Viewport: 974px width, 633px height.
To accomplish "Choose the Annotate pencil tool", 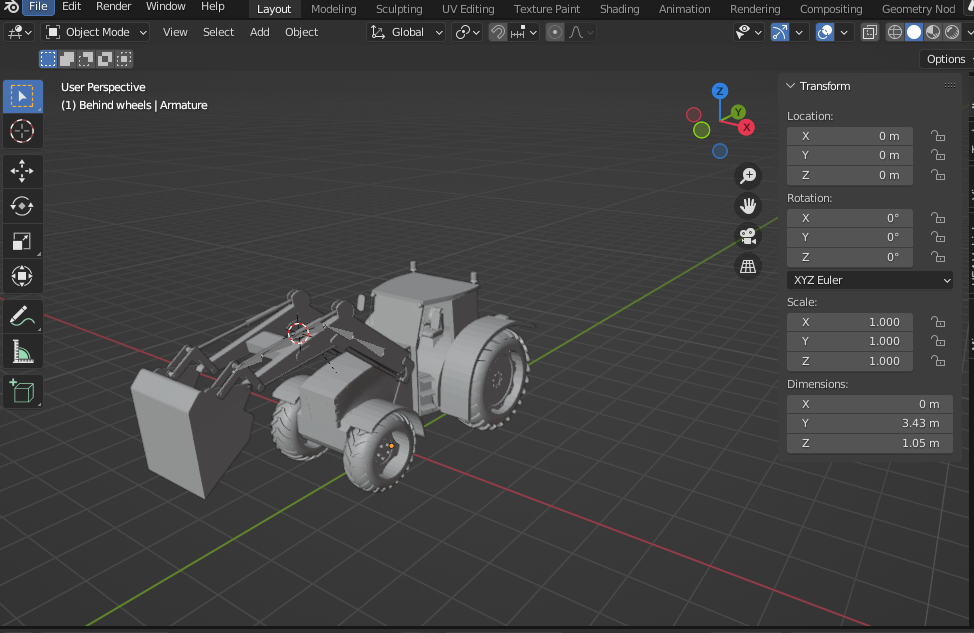I will pos(22,317).
